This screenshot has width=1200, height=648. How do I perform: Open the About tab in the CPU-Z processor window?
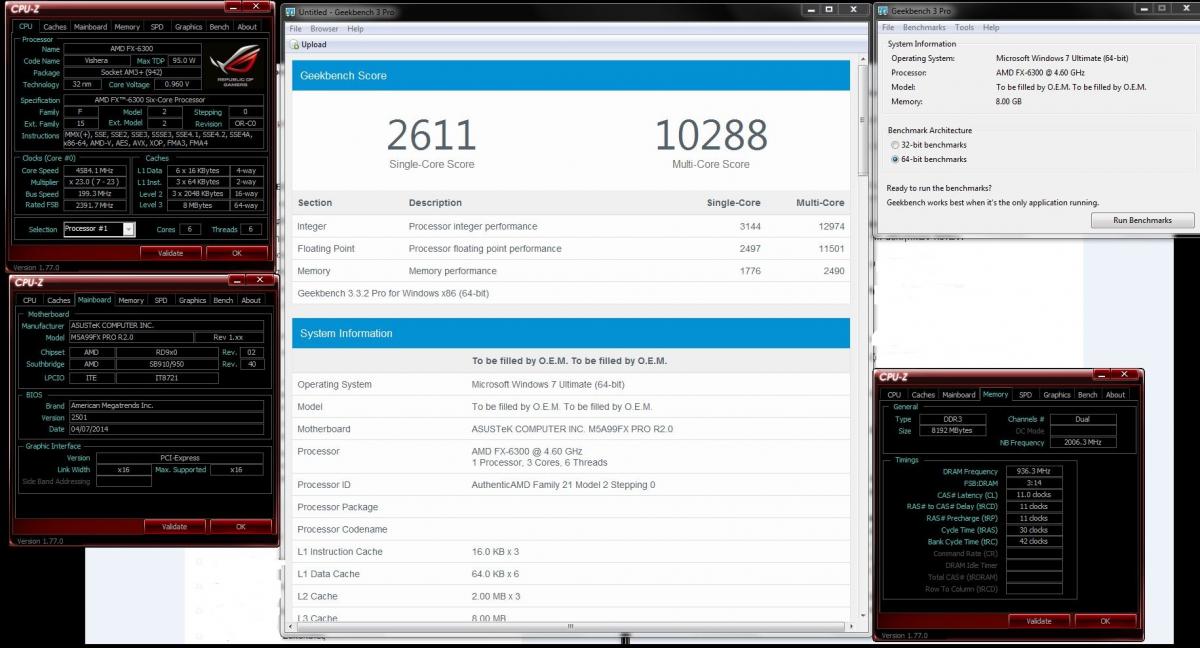pos(247,27)
